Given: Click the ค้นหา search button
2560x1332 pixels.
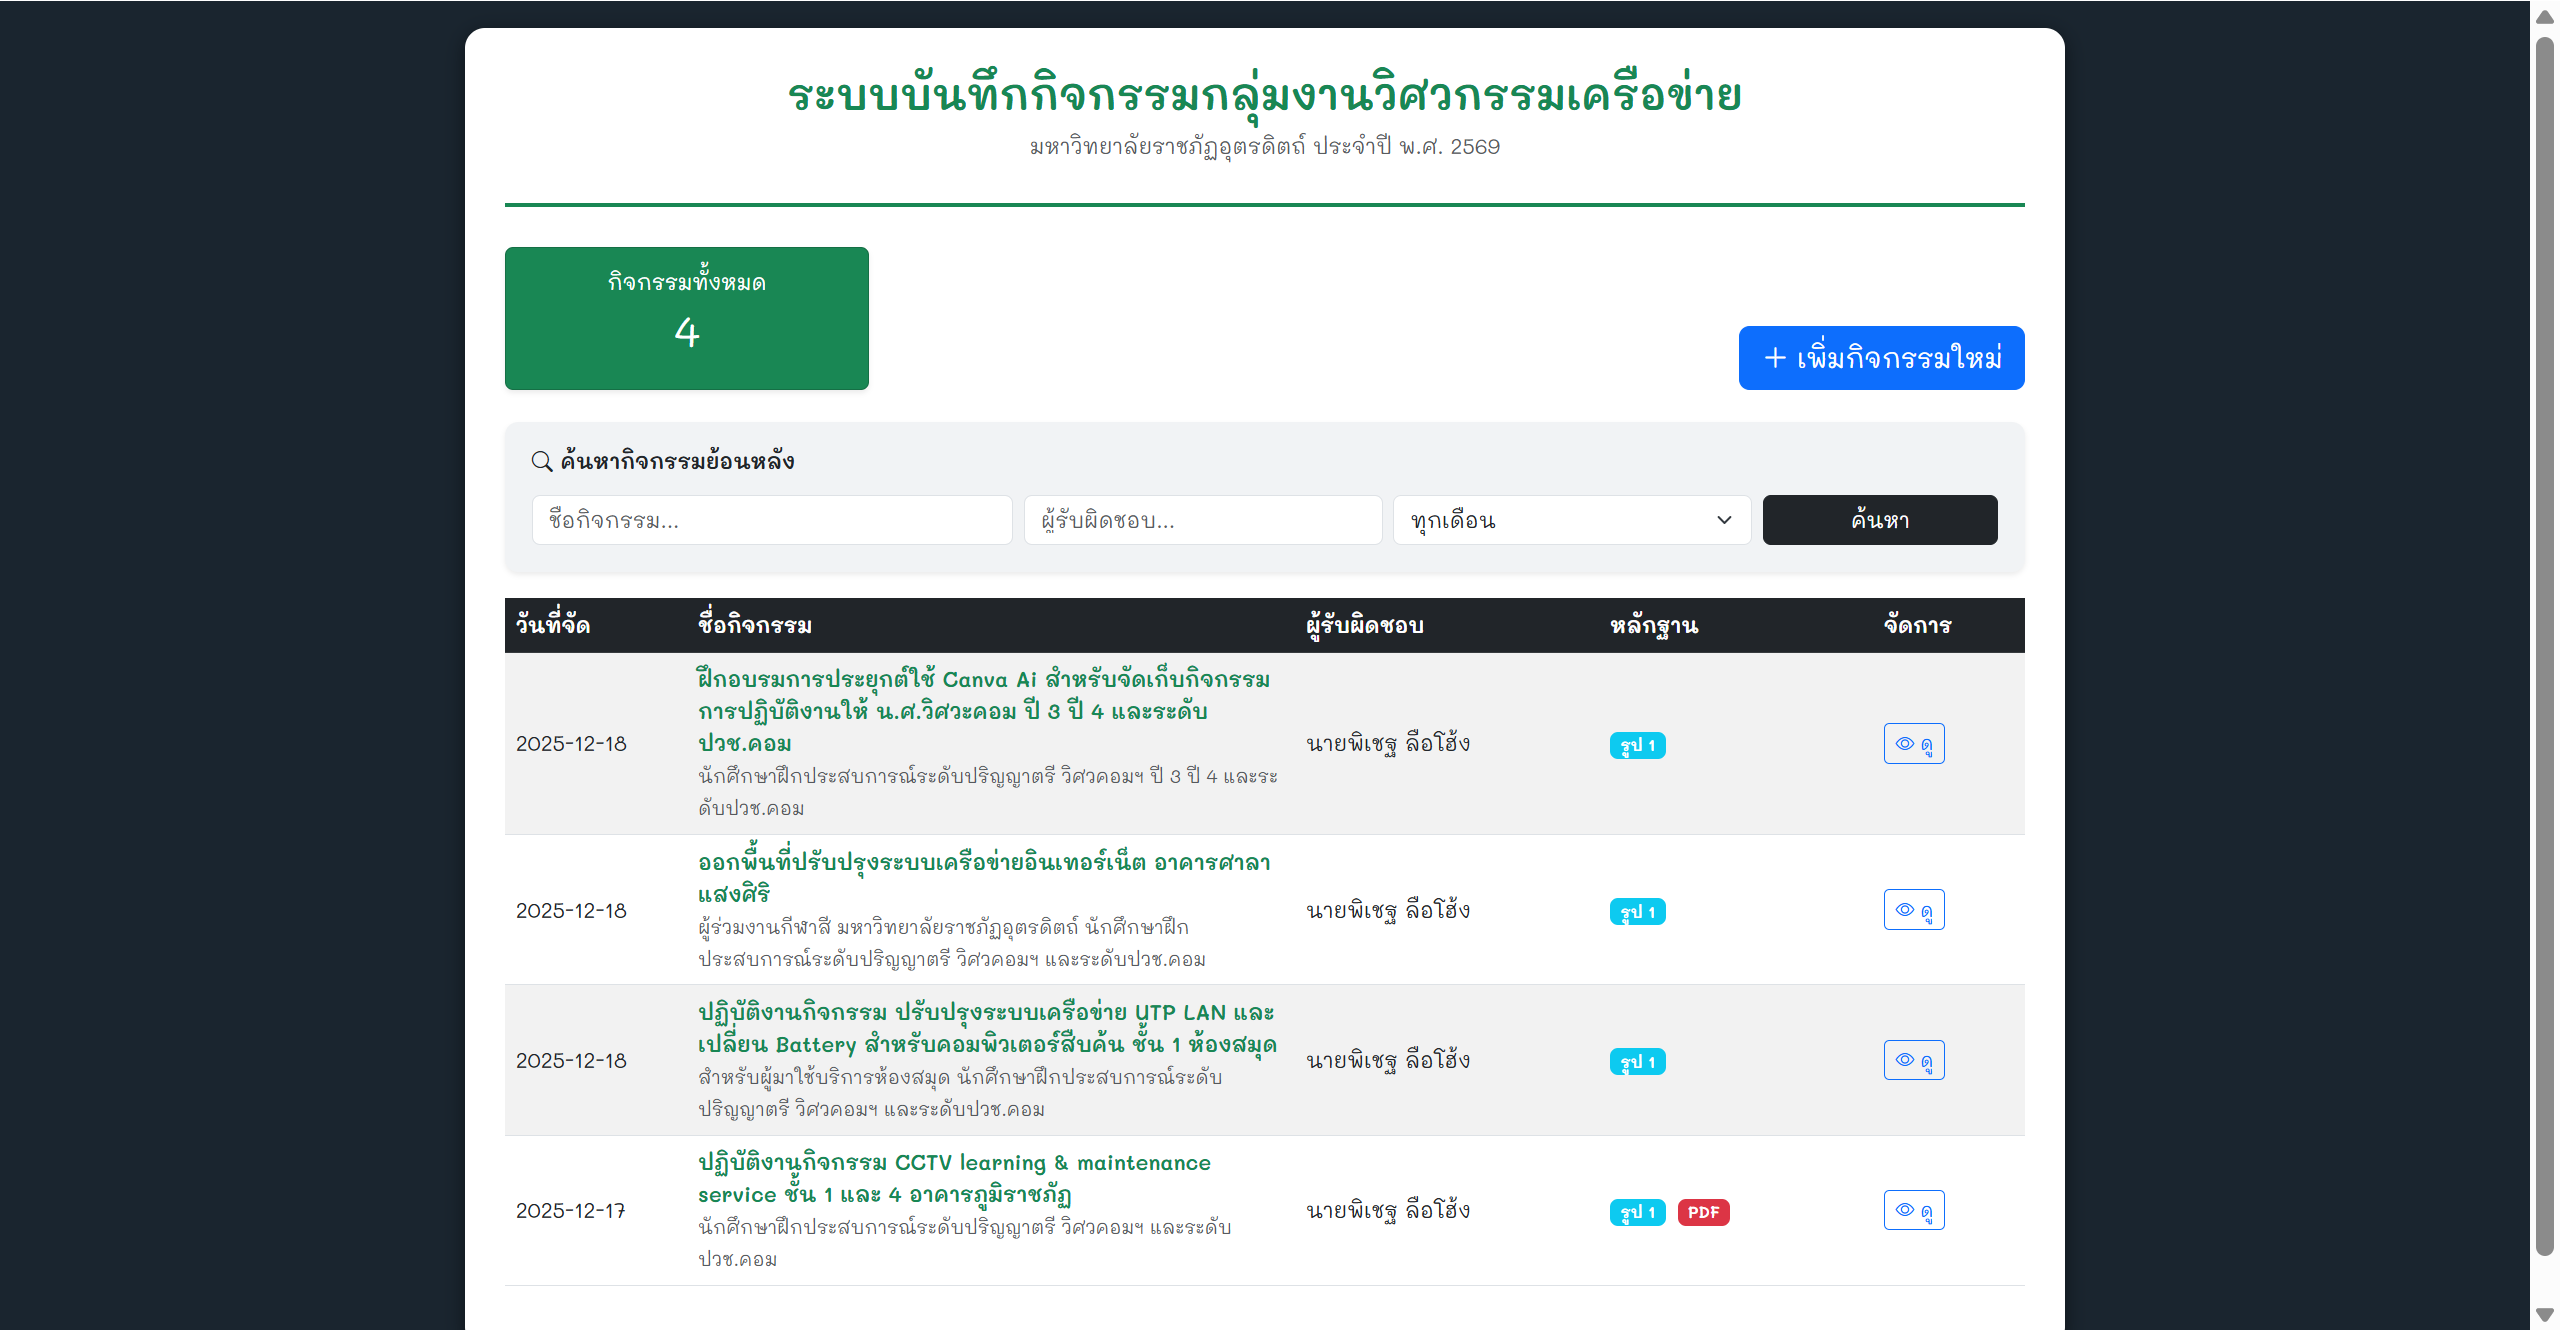Looking at the screenshot, I should tap(1879, 520).
